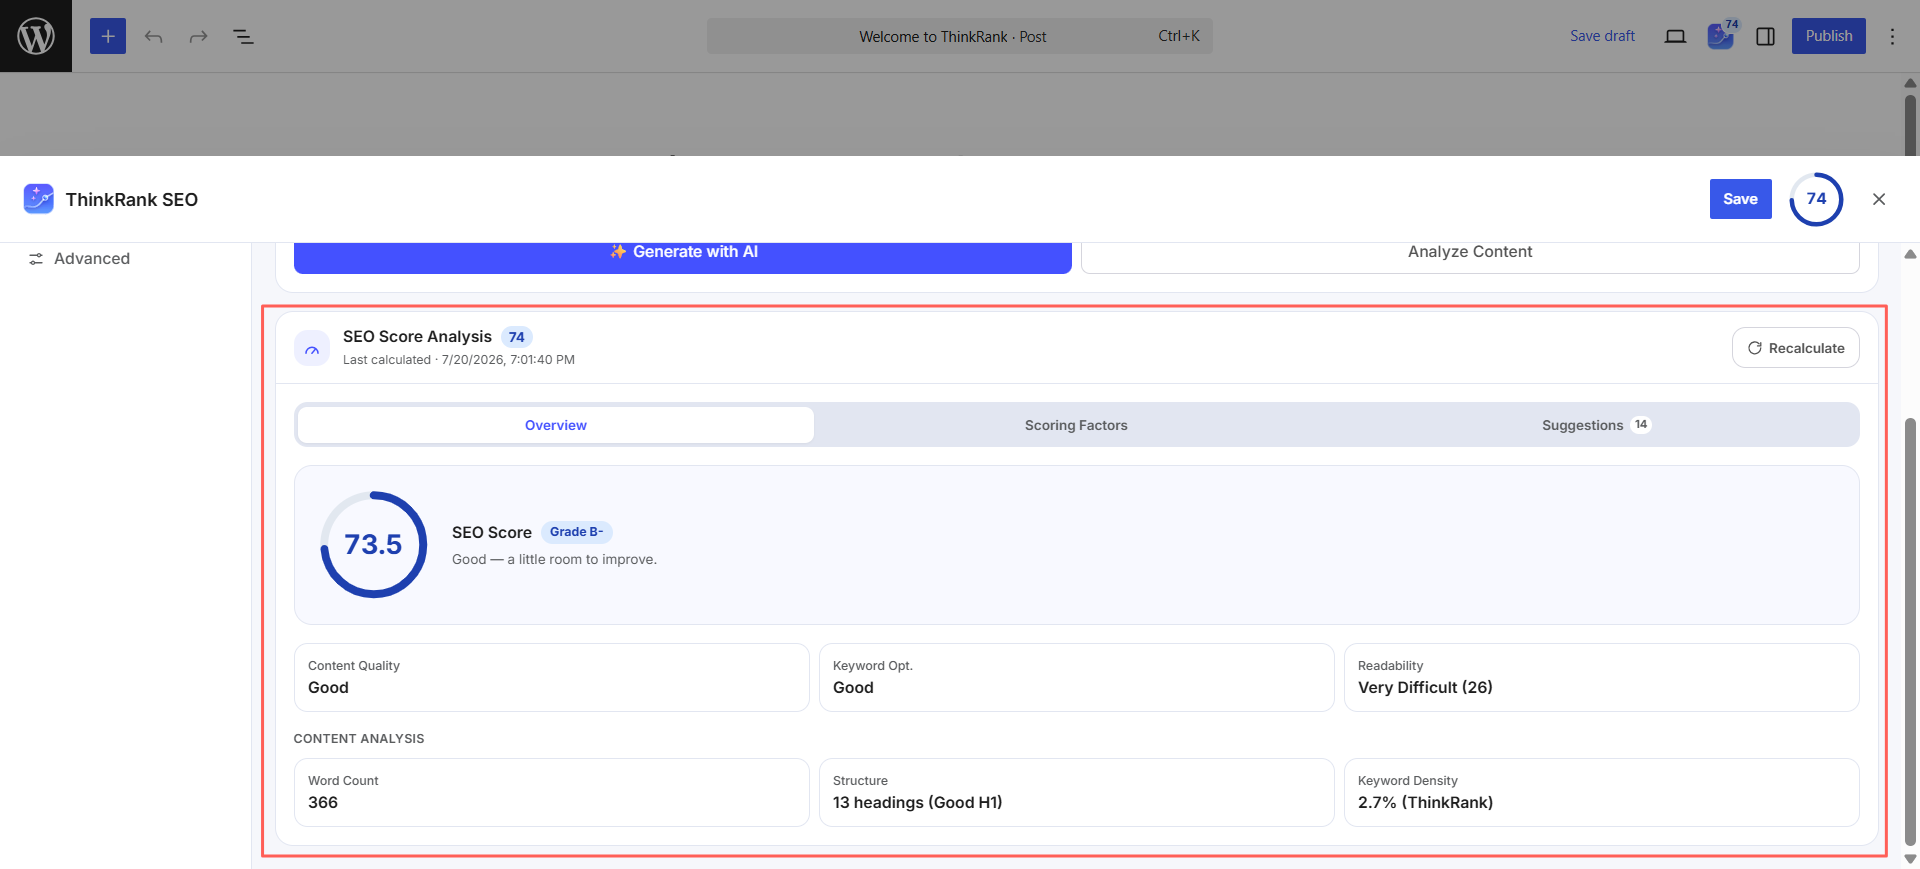
Task: Open the Advanced sidebar item
Action: coord(80,258)
